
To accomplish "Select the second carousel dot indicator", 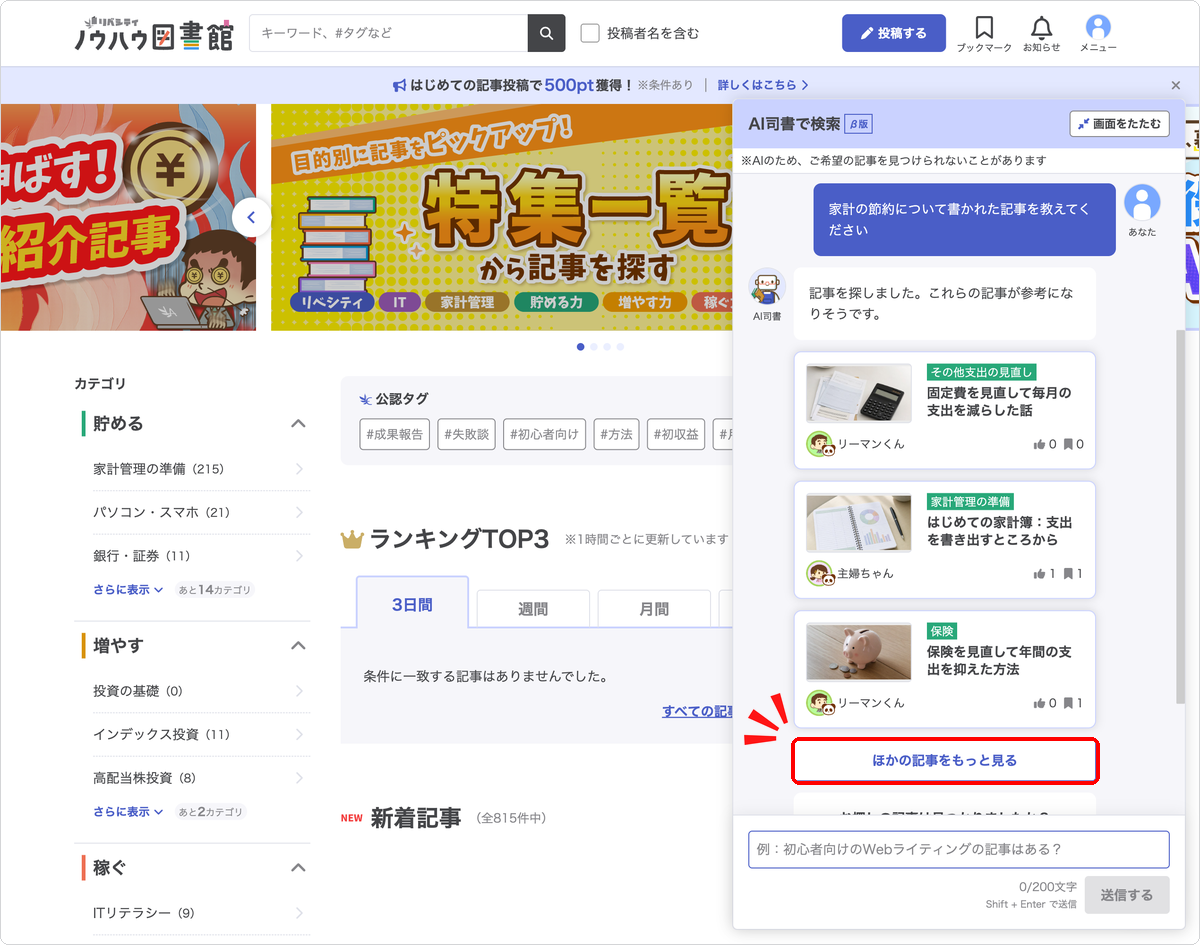I will [x=594, y=347].
